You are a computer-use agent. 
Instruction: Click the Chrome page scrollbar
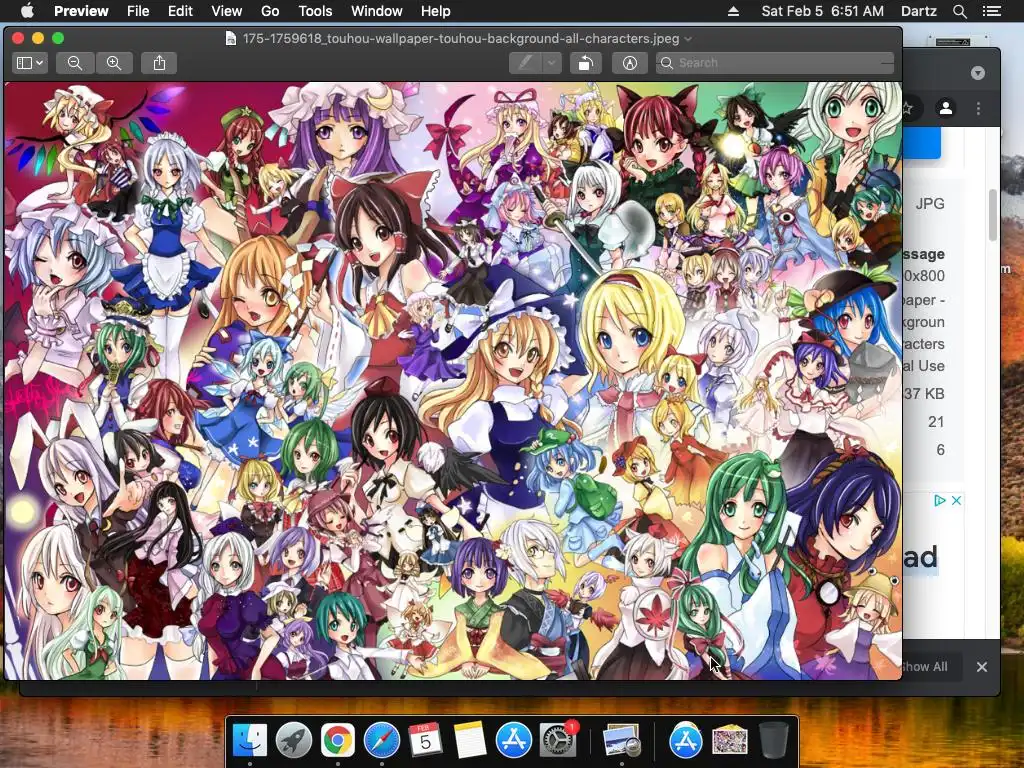[x=993, y=216]
